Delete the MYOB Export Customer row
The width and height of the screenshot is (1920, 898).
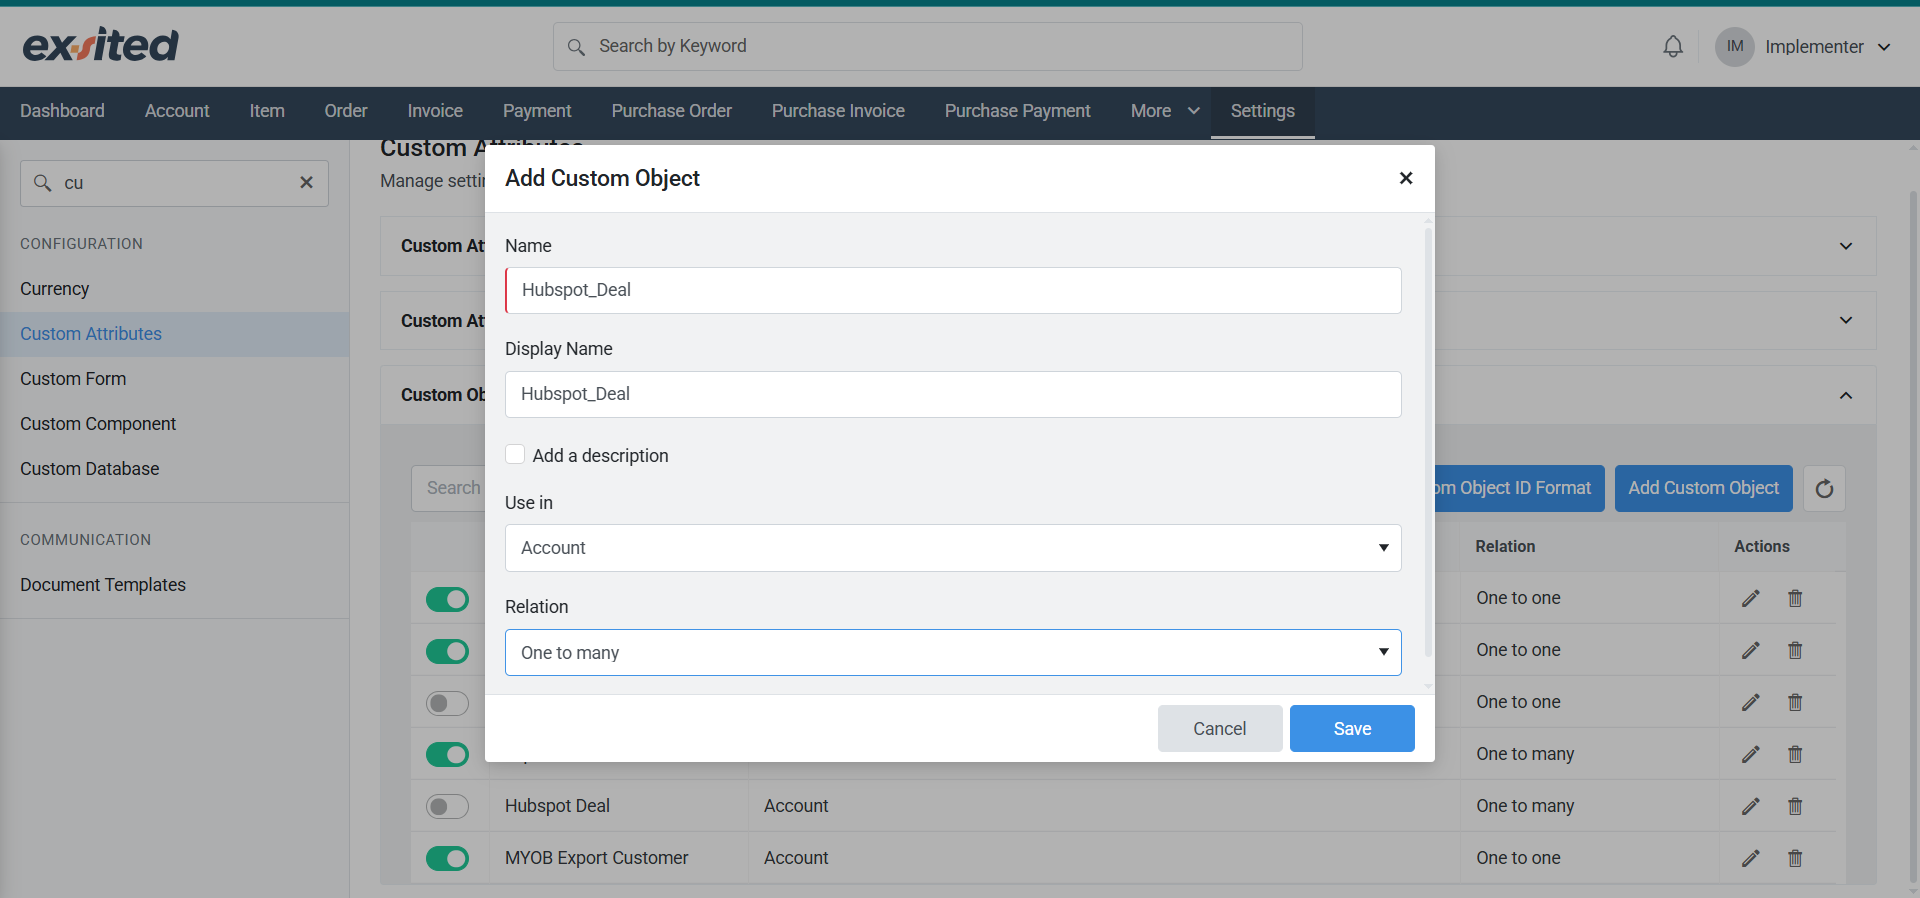pyautogui.click(x=1795, y=858)
